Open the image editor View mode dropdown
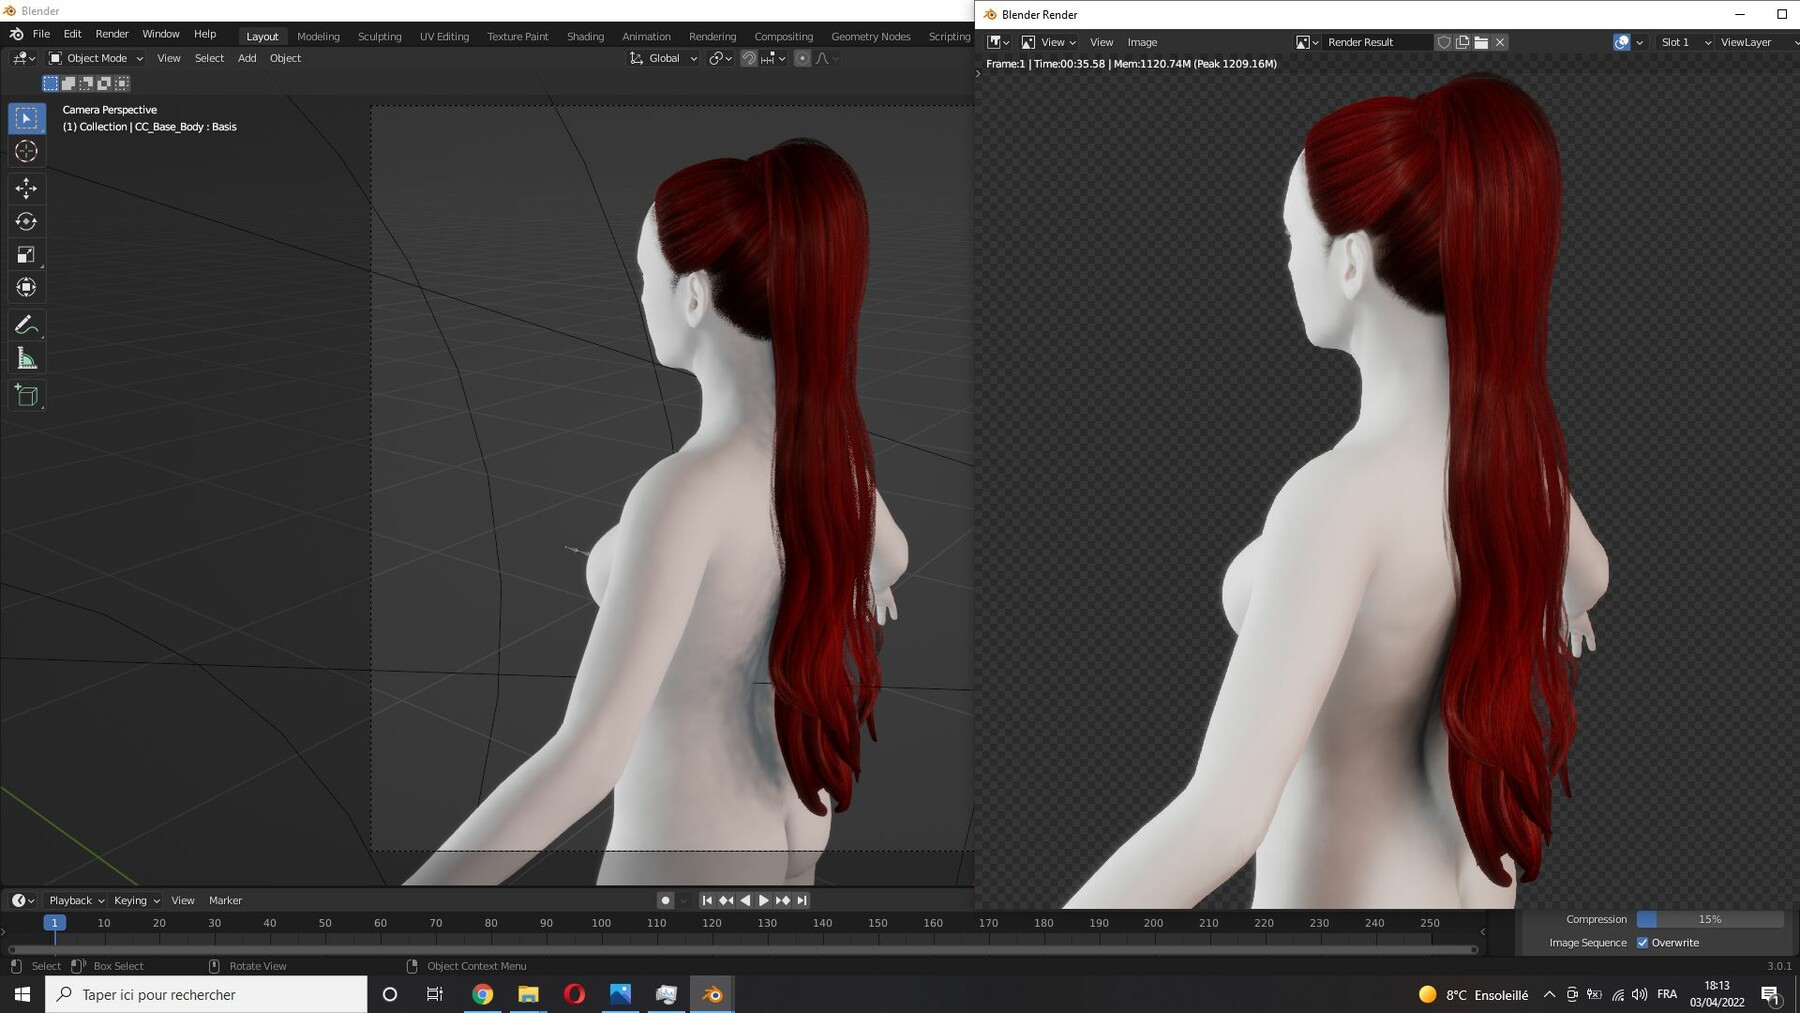This screenshot has width=1800, height=1013. point(1048,42)
